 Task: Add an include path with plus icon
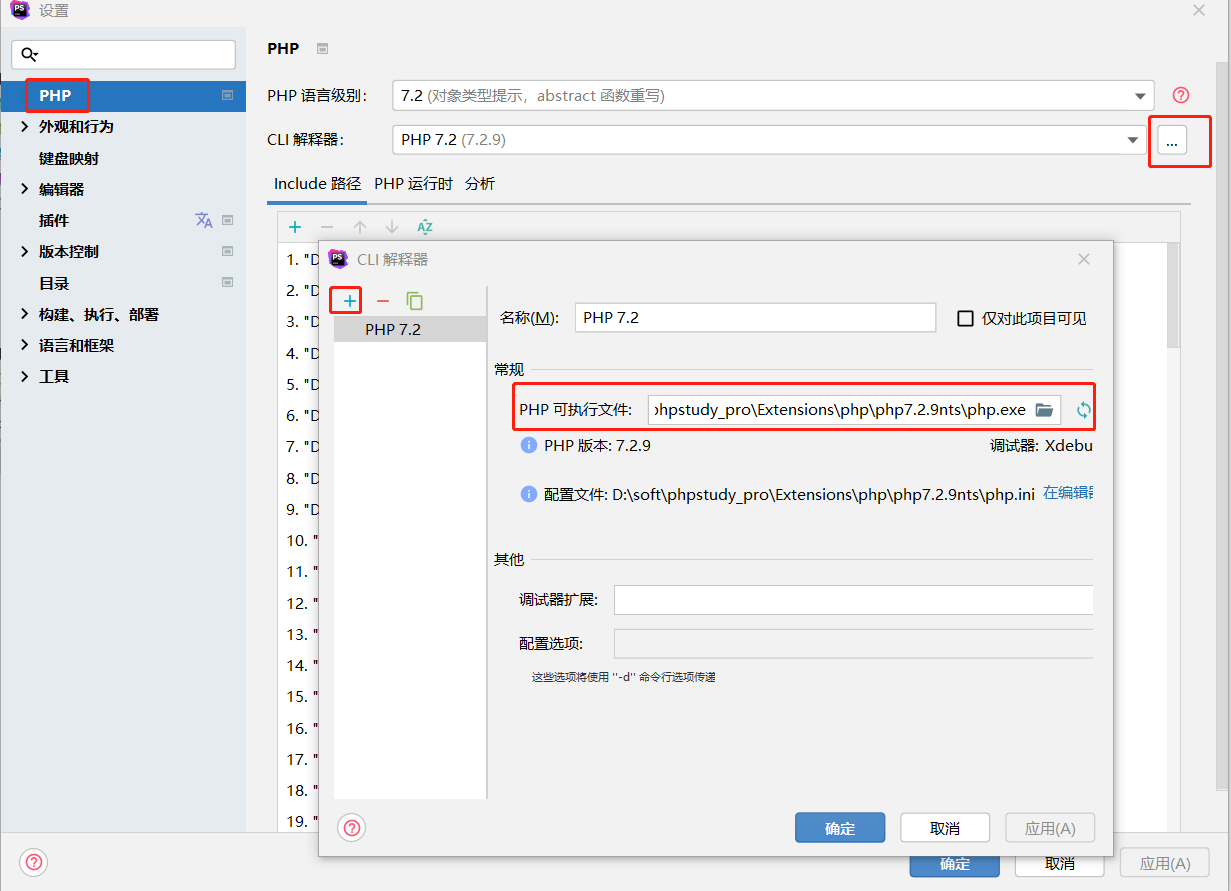(x=295, y=227)
